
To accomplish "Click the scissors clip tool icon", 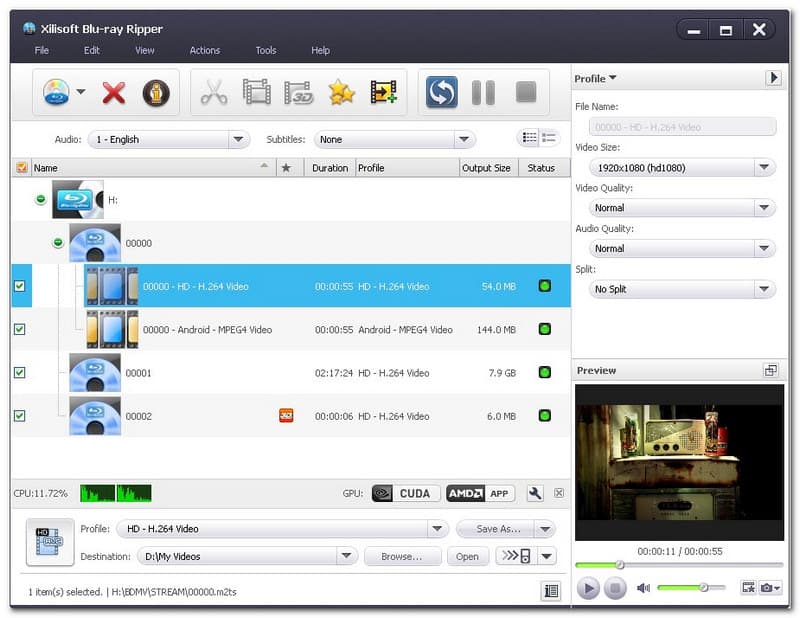I will [x=214, y=93].
